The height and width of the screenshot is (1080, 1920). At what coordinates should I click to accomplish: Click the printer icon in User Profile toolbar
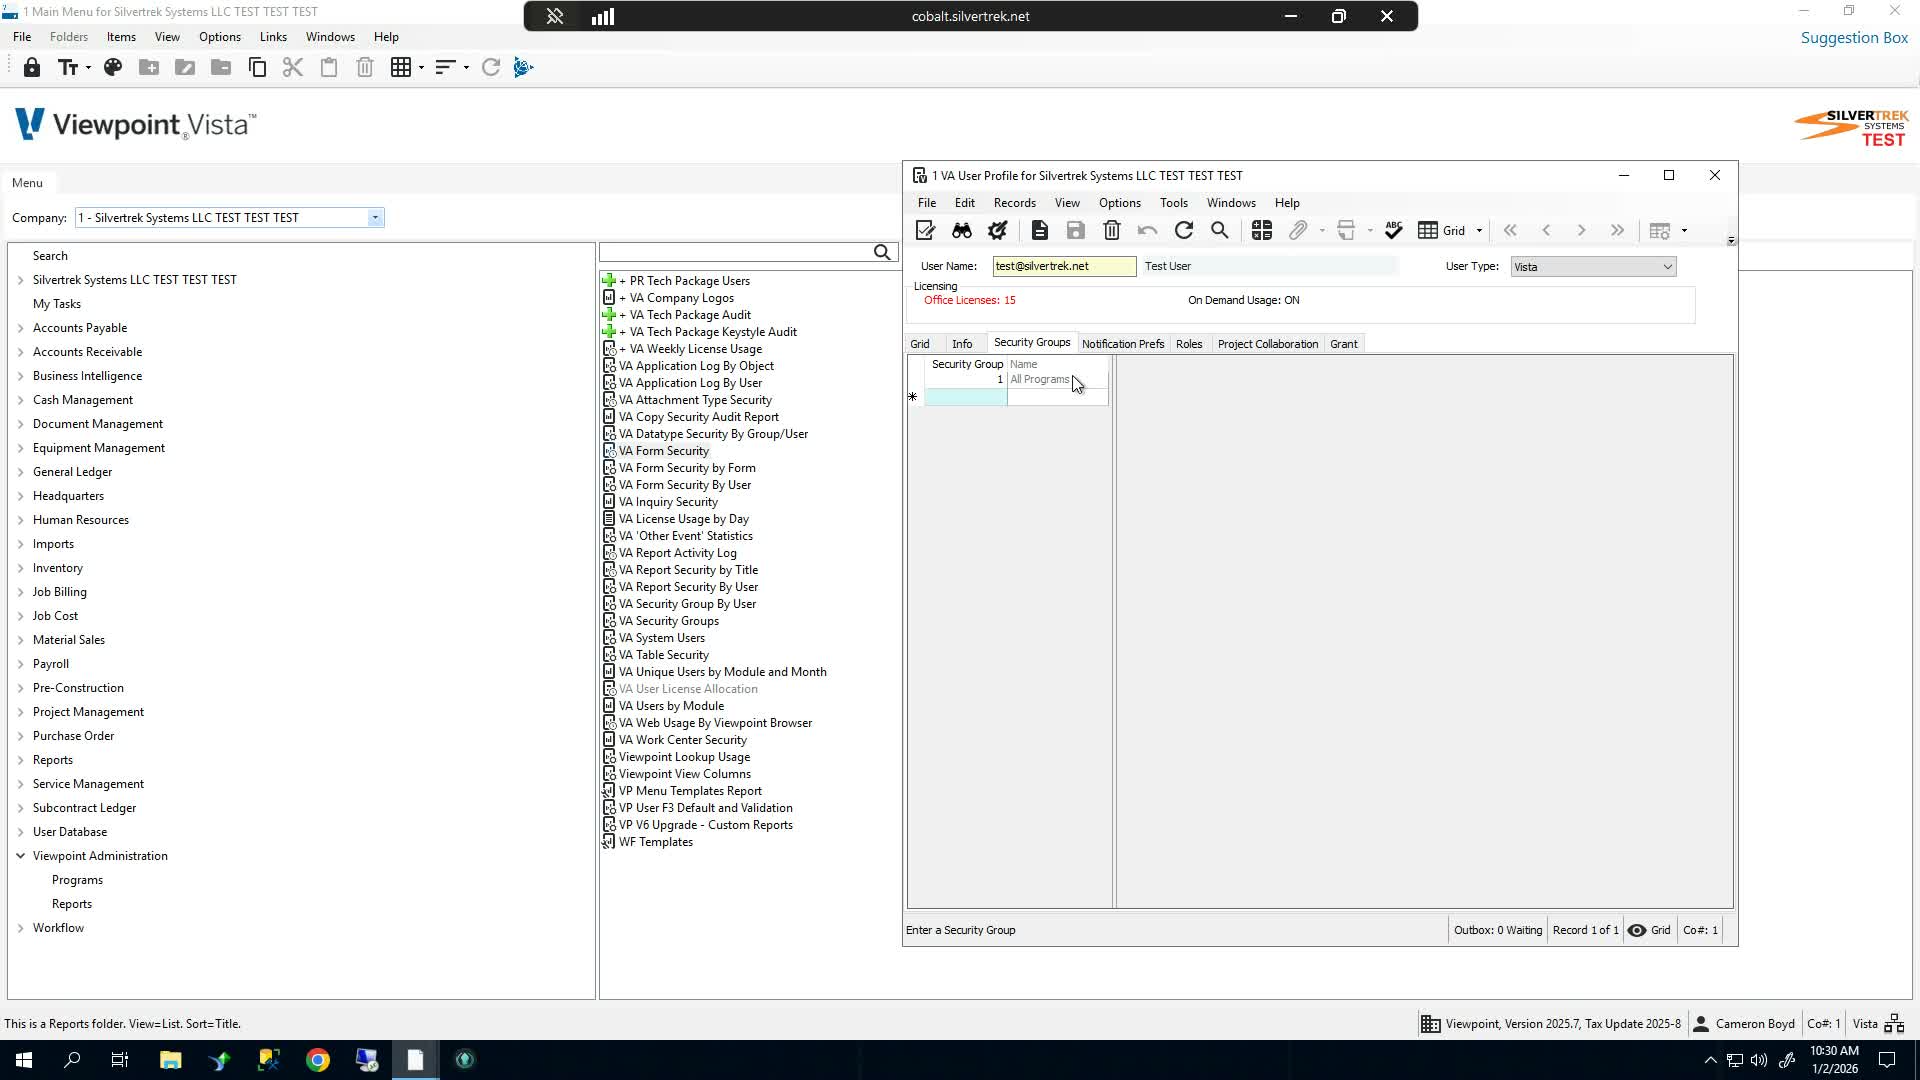tap(1346, 231)
